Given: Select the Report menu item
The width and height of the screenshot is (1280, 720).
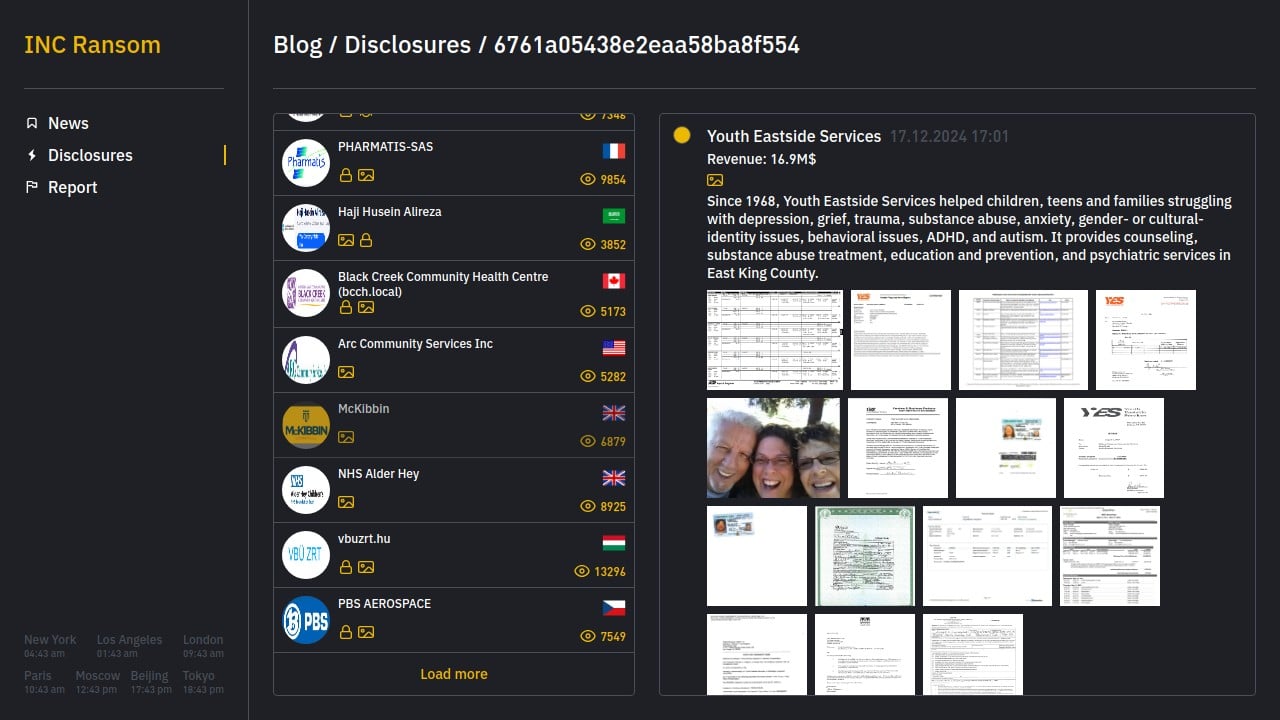Looking at the screenshot, I should point(73,187).
